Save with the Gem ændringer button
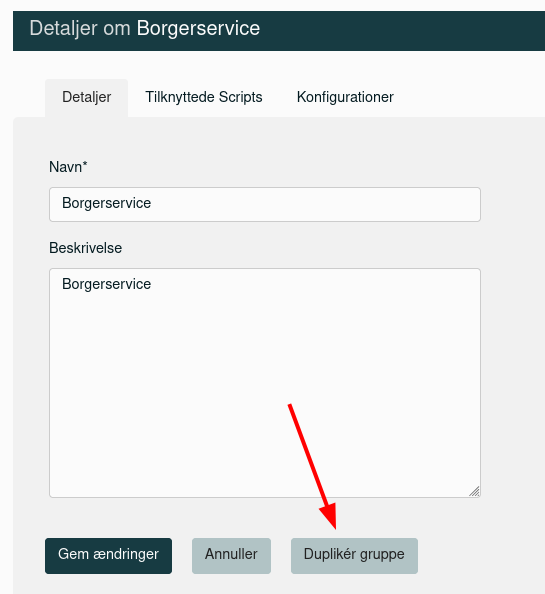The image size is (545, 594). (x=108, y=556)
